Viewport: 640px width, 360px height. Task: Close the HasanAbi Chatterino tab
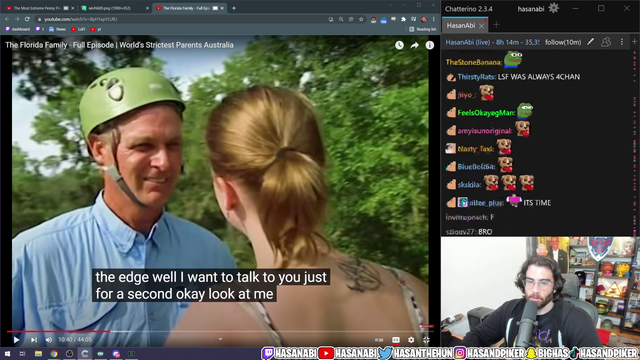click(x=482, y=26)
